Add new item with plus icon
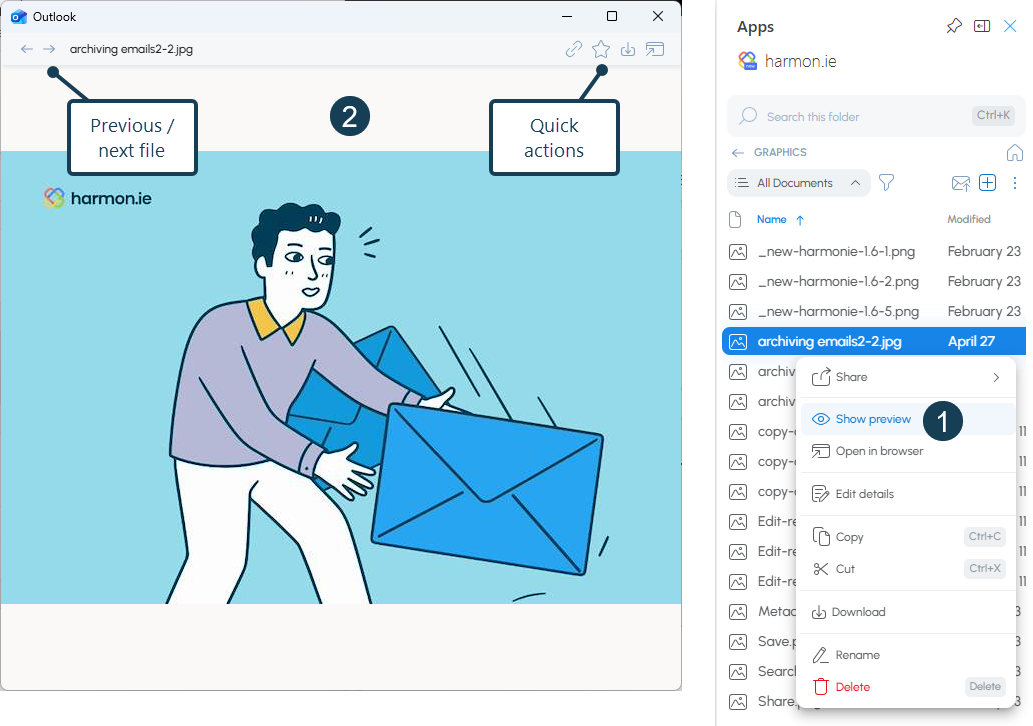Viewport: 1033px width, 726px height. pos(988,182)
